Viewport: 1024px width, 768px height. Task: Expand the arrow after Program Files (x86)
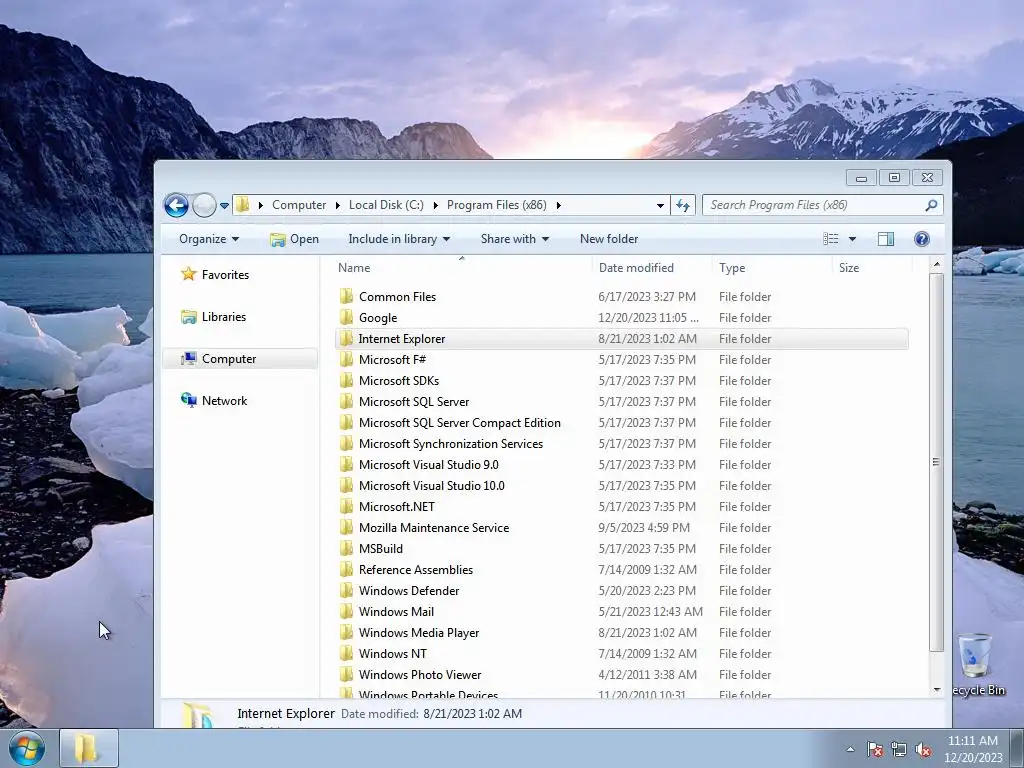pos(558,205)
